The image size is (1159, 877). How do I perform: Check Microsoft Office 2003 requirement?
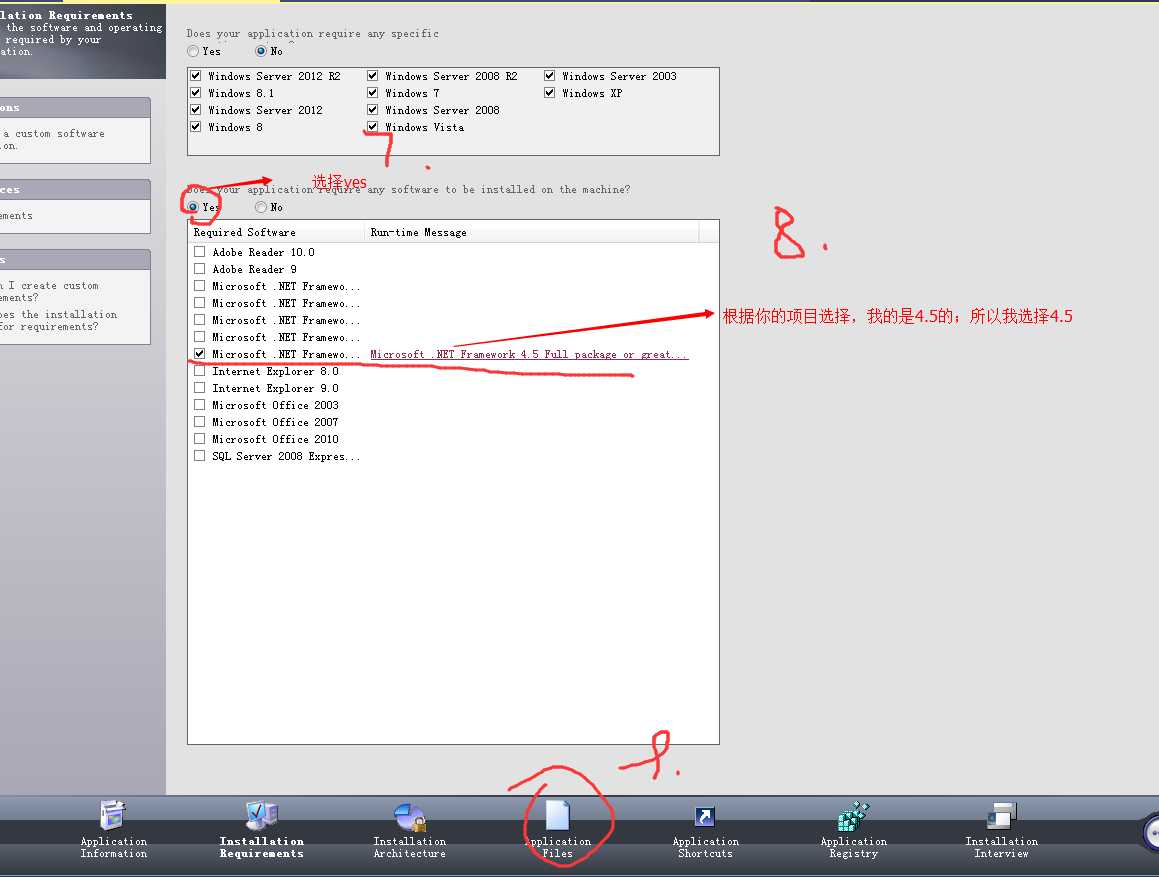200,404
